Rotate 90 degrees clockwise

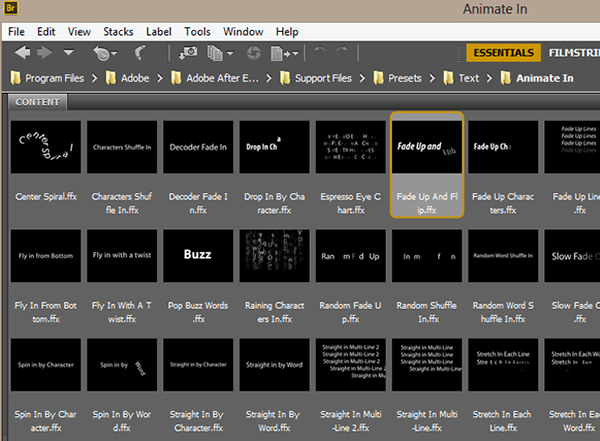tap(342, 53)
